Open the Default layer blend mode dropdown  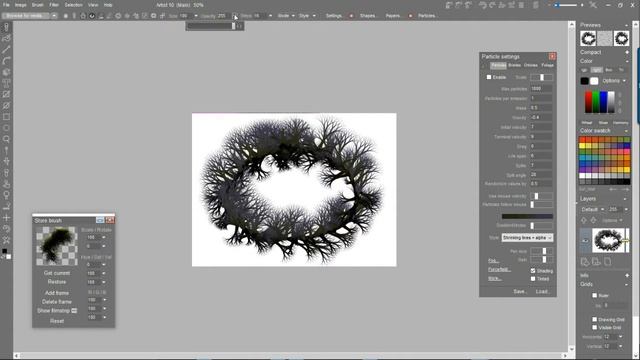point(593,209)
